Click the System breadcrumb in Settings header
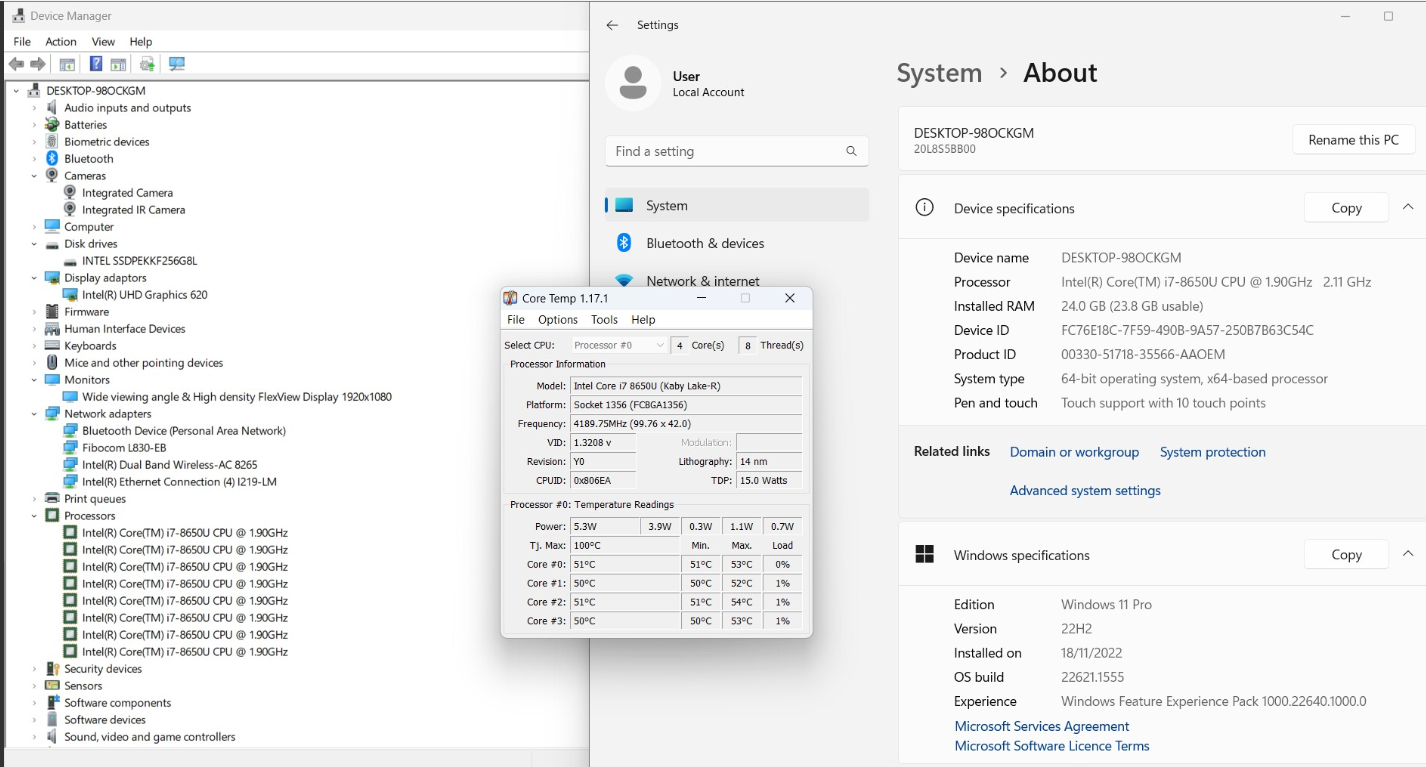Viewport: 1426px width, 767px height. [939, 73]
